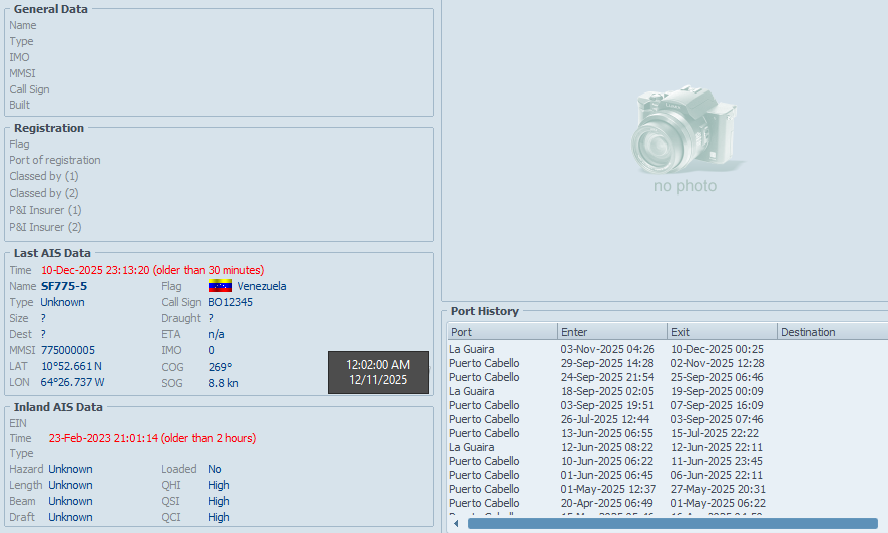Select longitude 64°26.737 W

[x=72, y=382]
